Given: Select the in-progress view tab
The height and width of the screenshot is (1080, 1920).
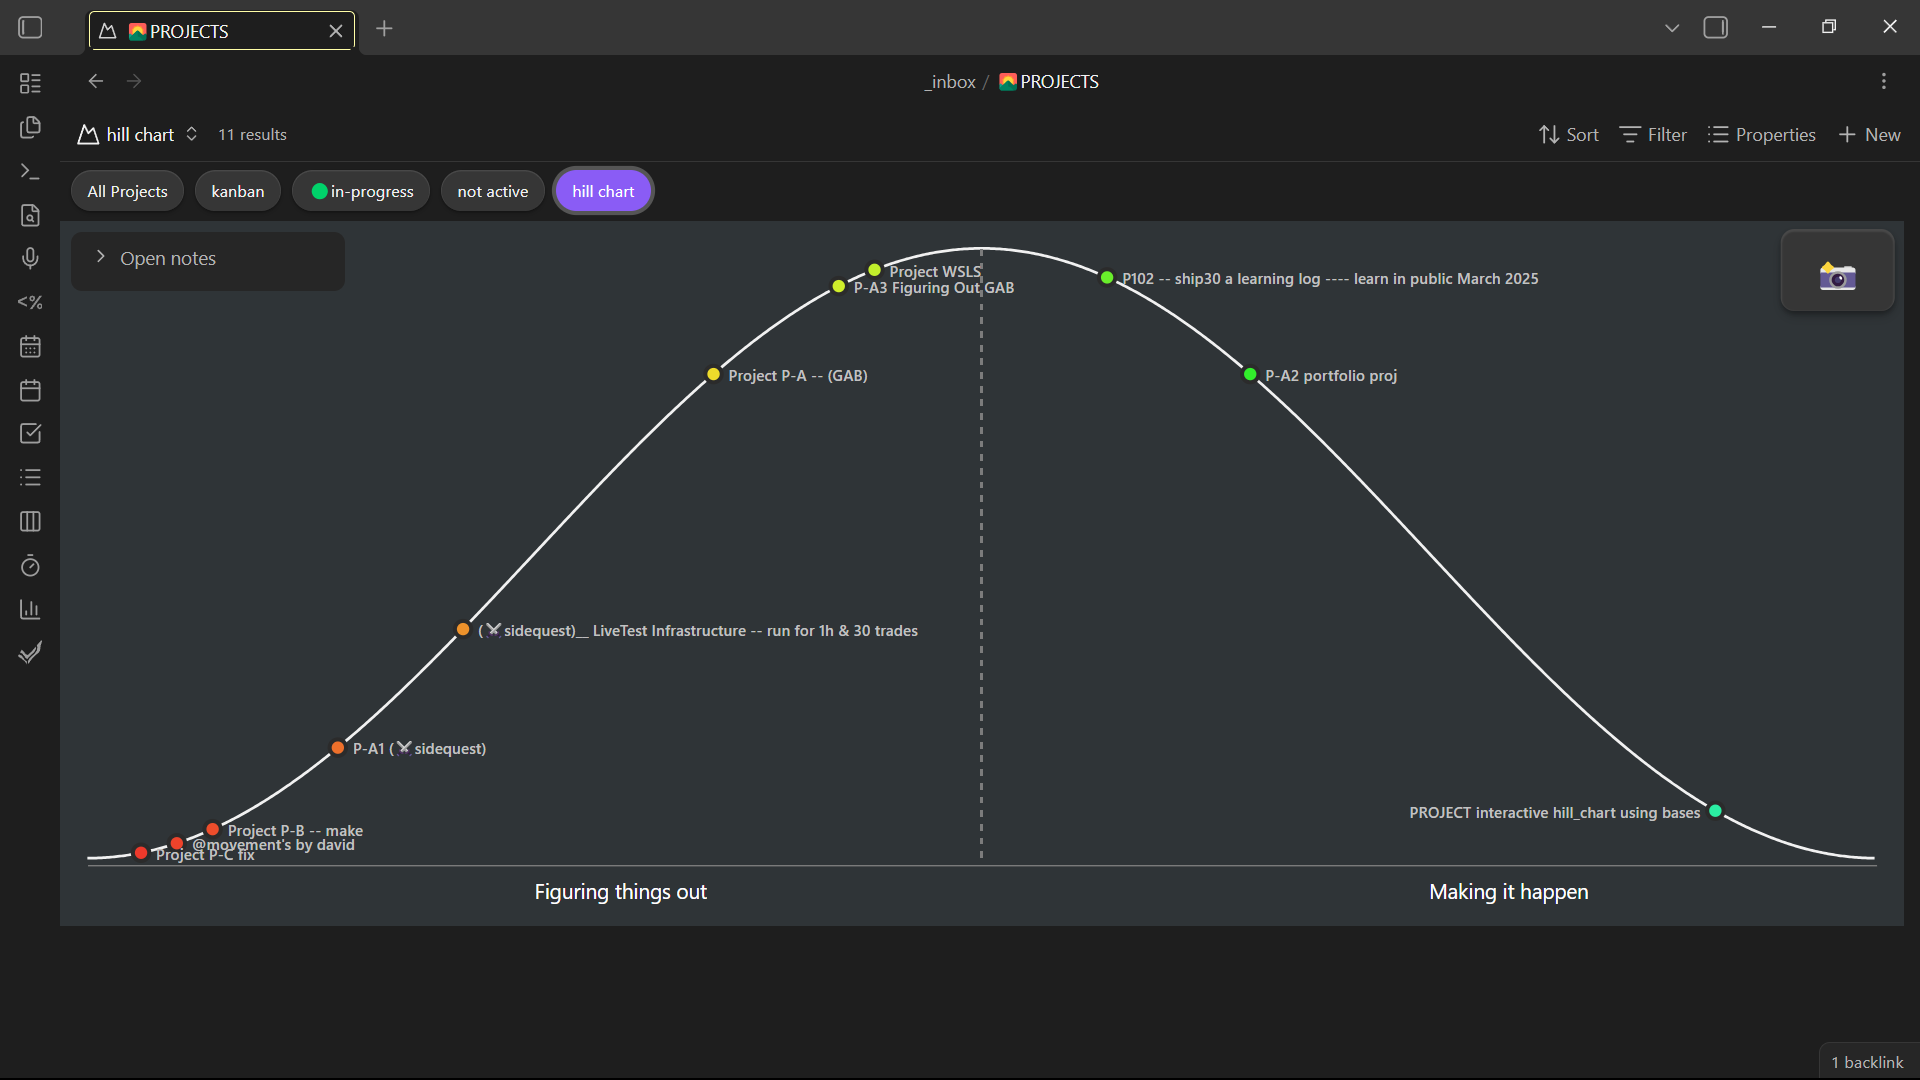Looking at the screenshot, I should pos(361,191).
